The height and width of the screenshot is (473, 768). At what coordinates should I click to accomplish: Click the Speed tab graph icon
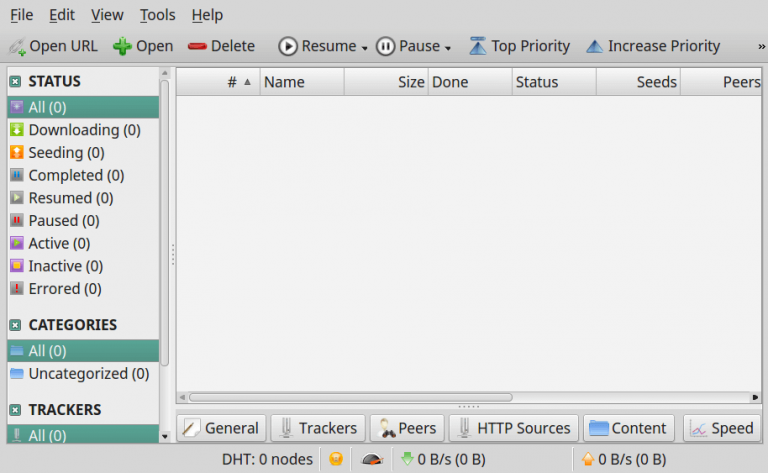click(698, 428)
